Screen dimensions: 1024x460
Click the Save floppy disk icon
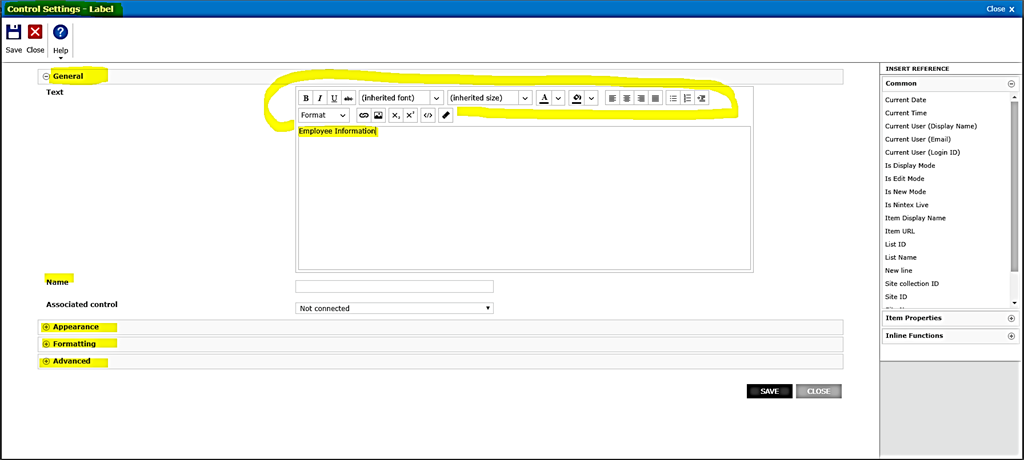pos(14,32)
